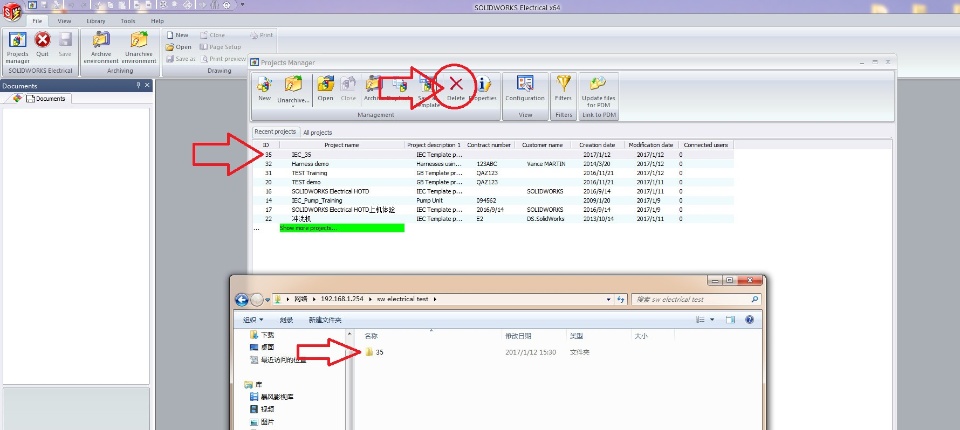
Task: Select IEC_Pump_Training project row
Action: (492, 200)
